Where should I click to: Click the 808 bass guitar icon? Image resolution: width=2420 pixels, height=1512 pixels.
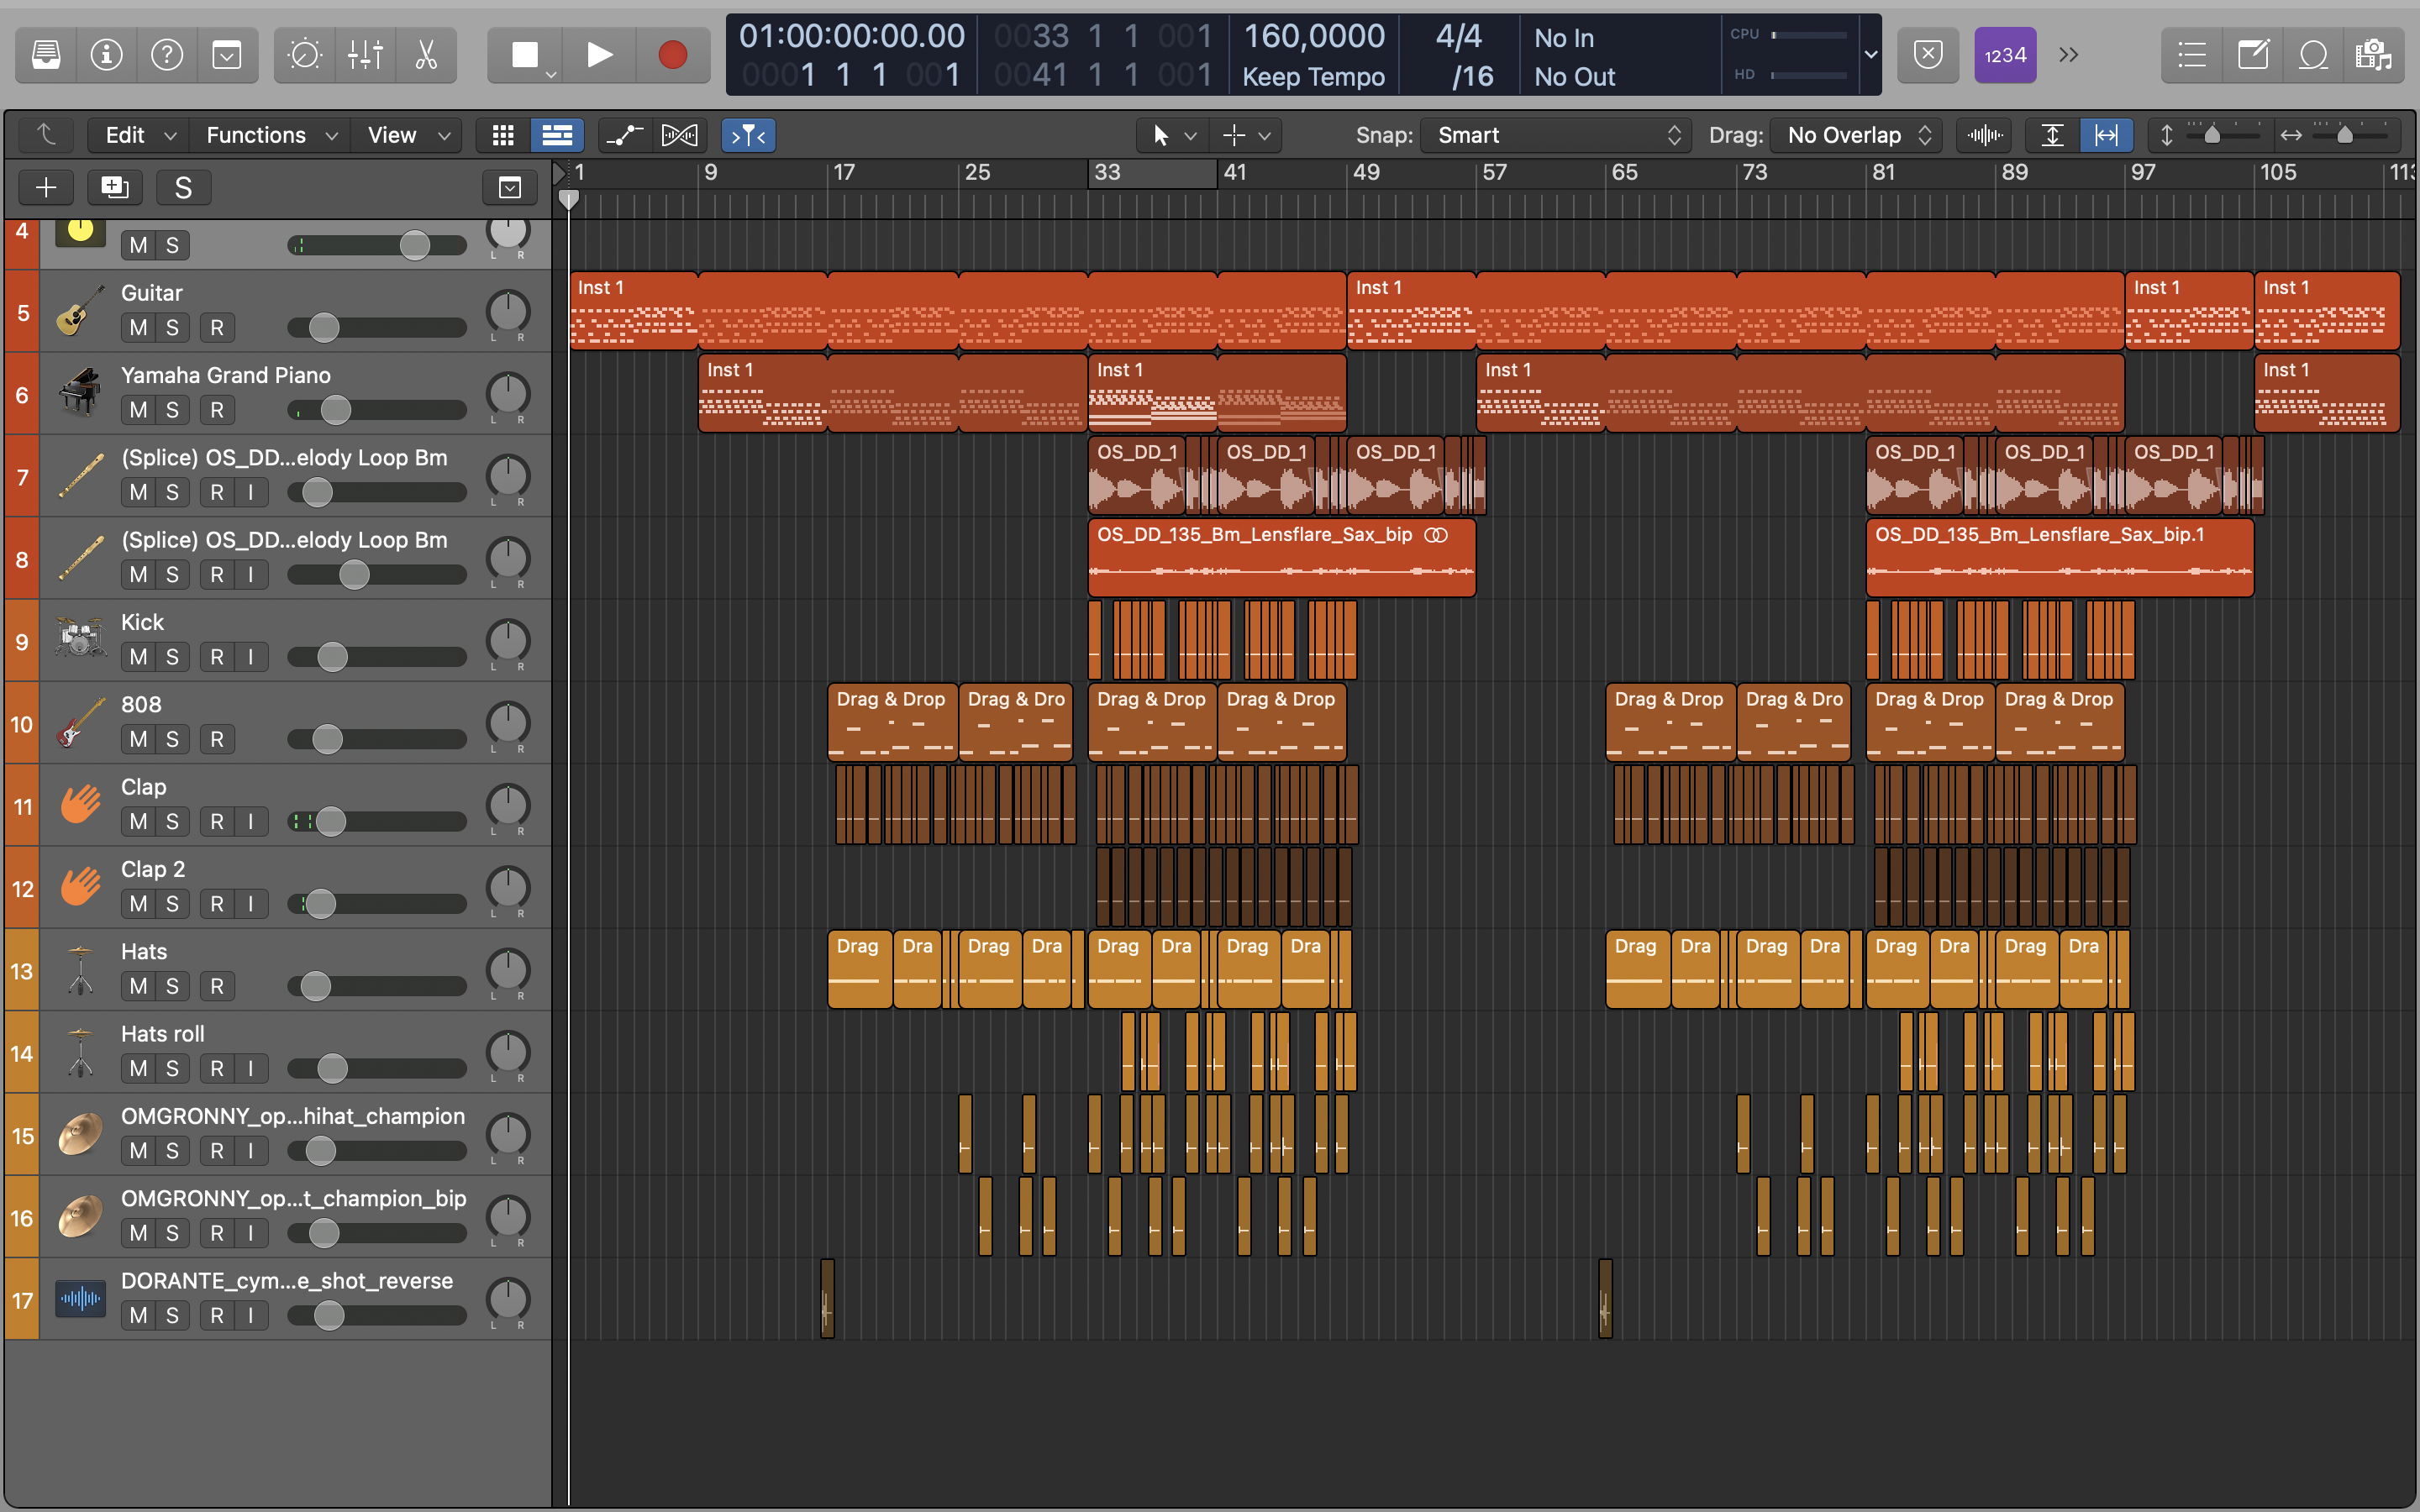pos(80,722)
